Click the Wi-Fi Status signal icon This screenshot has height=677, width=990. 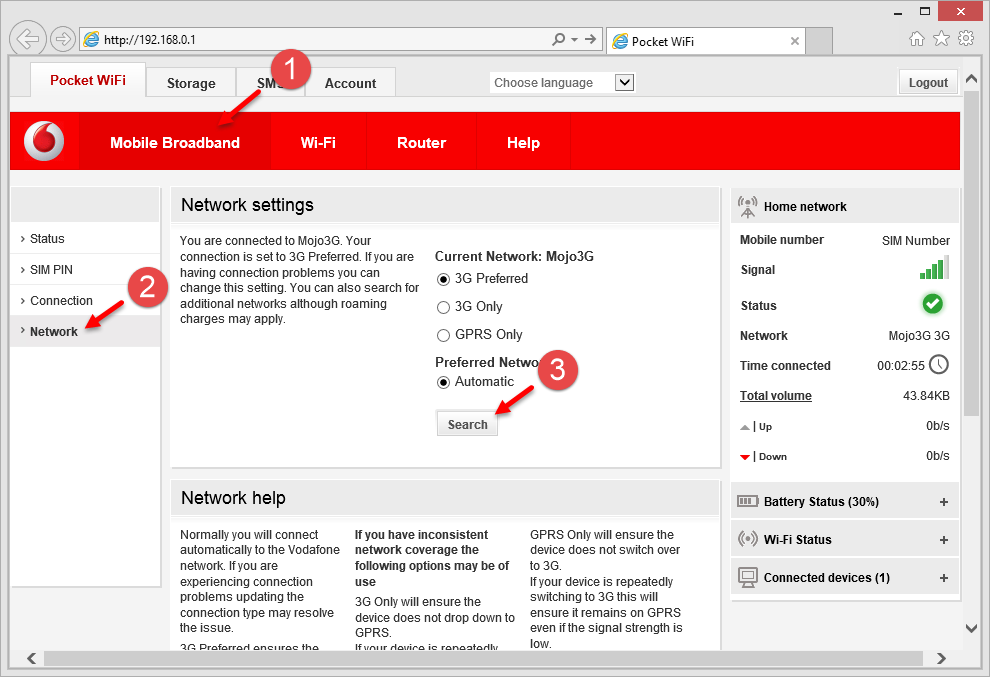(748, 539)
